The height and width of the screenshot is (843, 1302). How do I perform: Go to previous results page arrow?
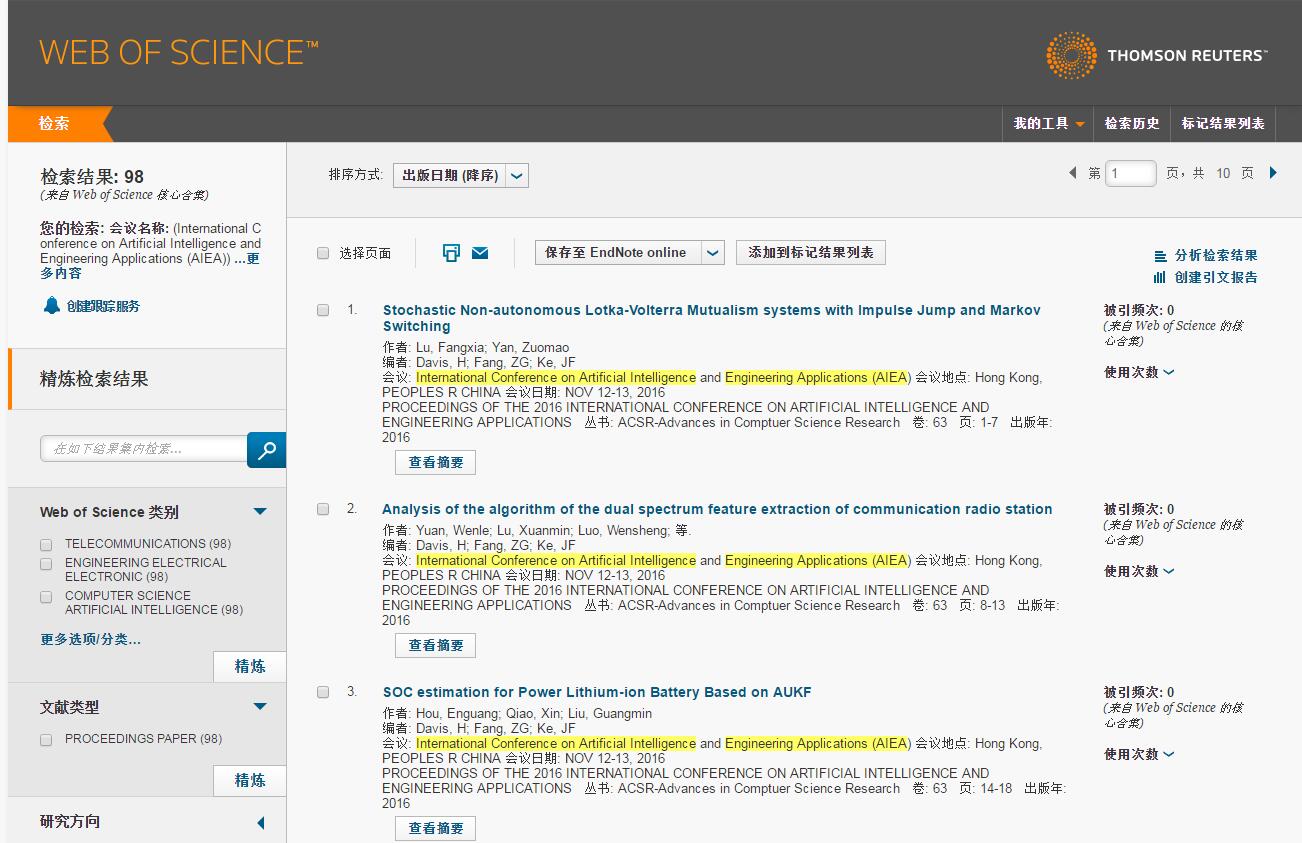[1073, 173]
